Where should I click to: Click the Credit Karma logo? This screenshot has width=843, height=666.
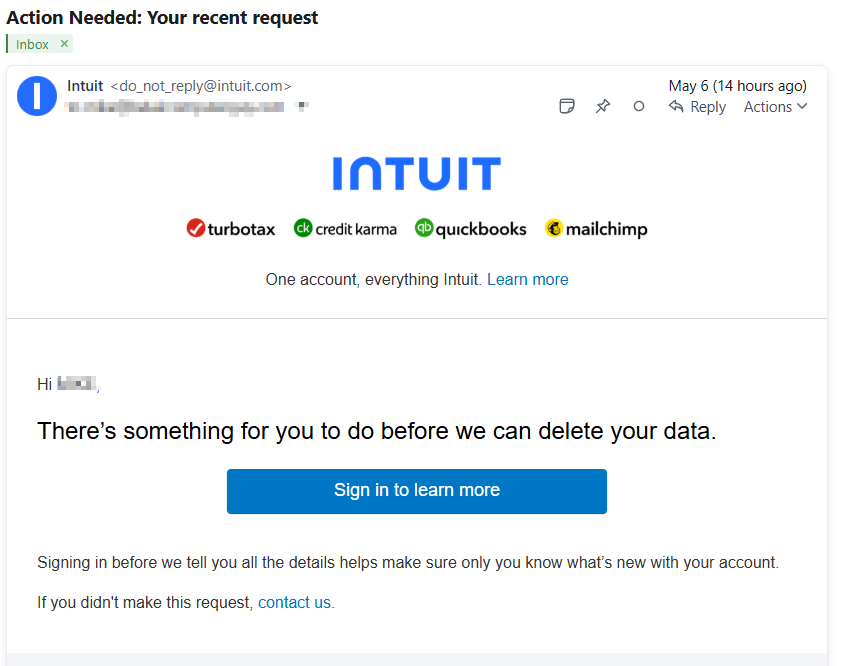345,229
